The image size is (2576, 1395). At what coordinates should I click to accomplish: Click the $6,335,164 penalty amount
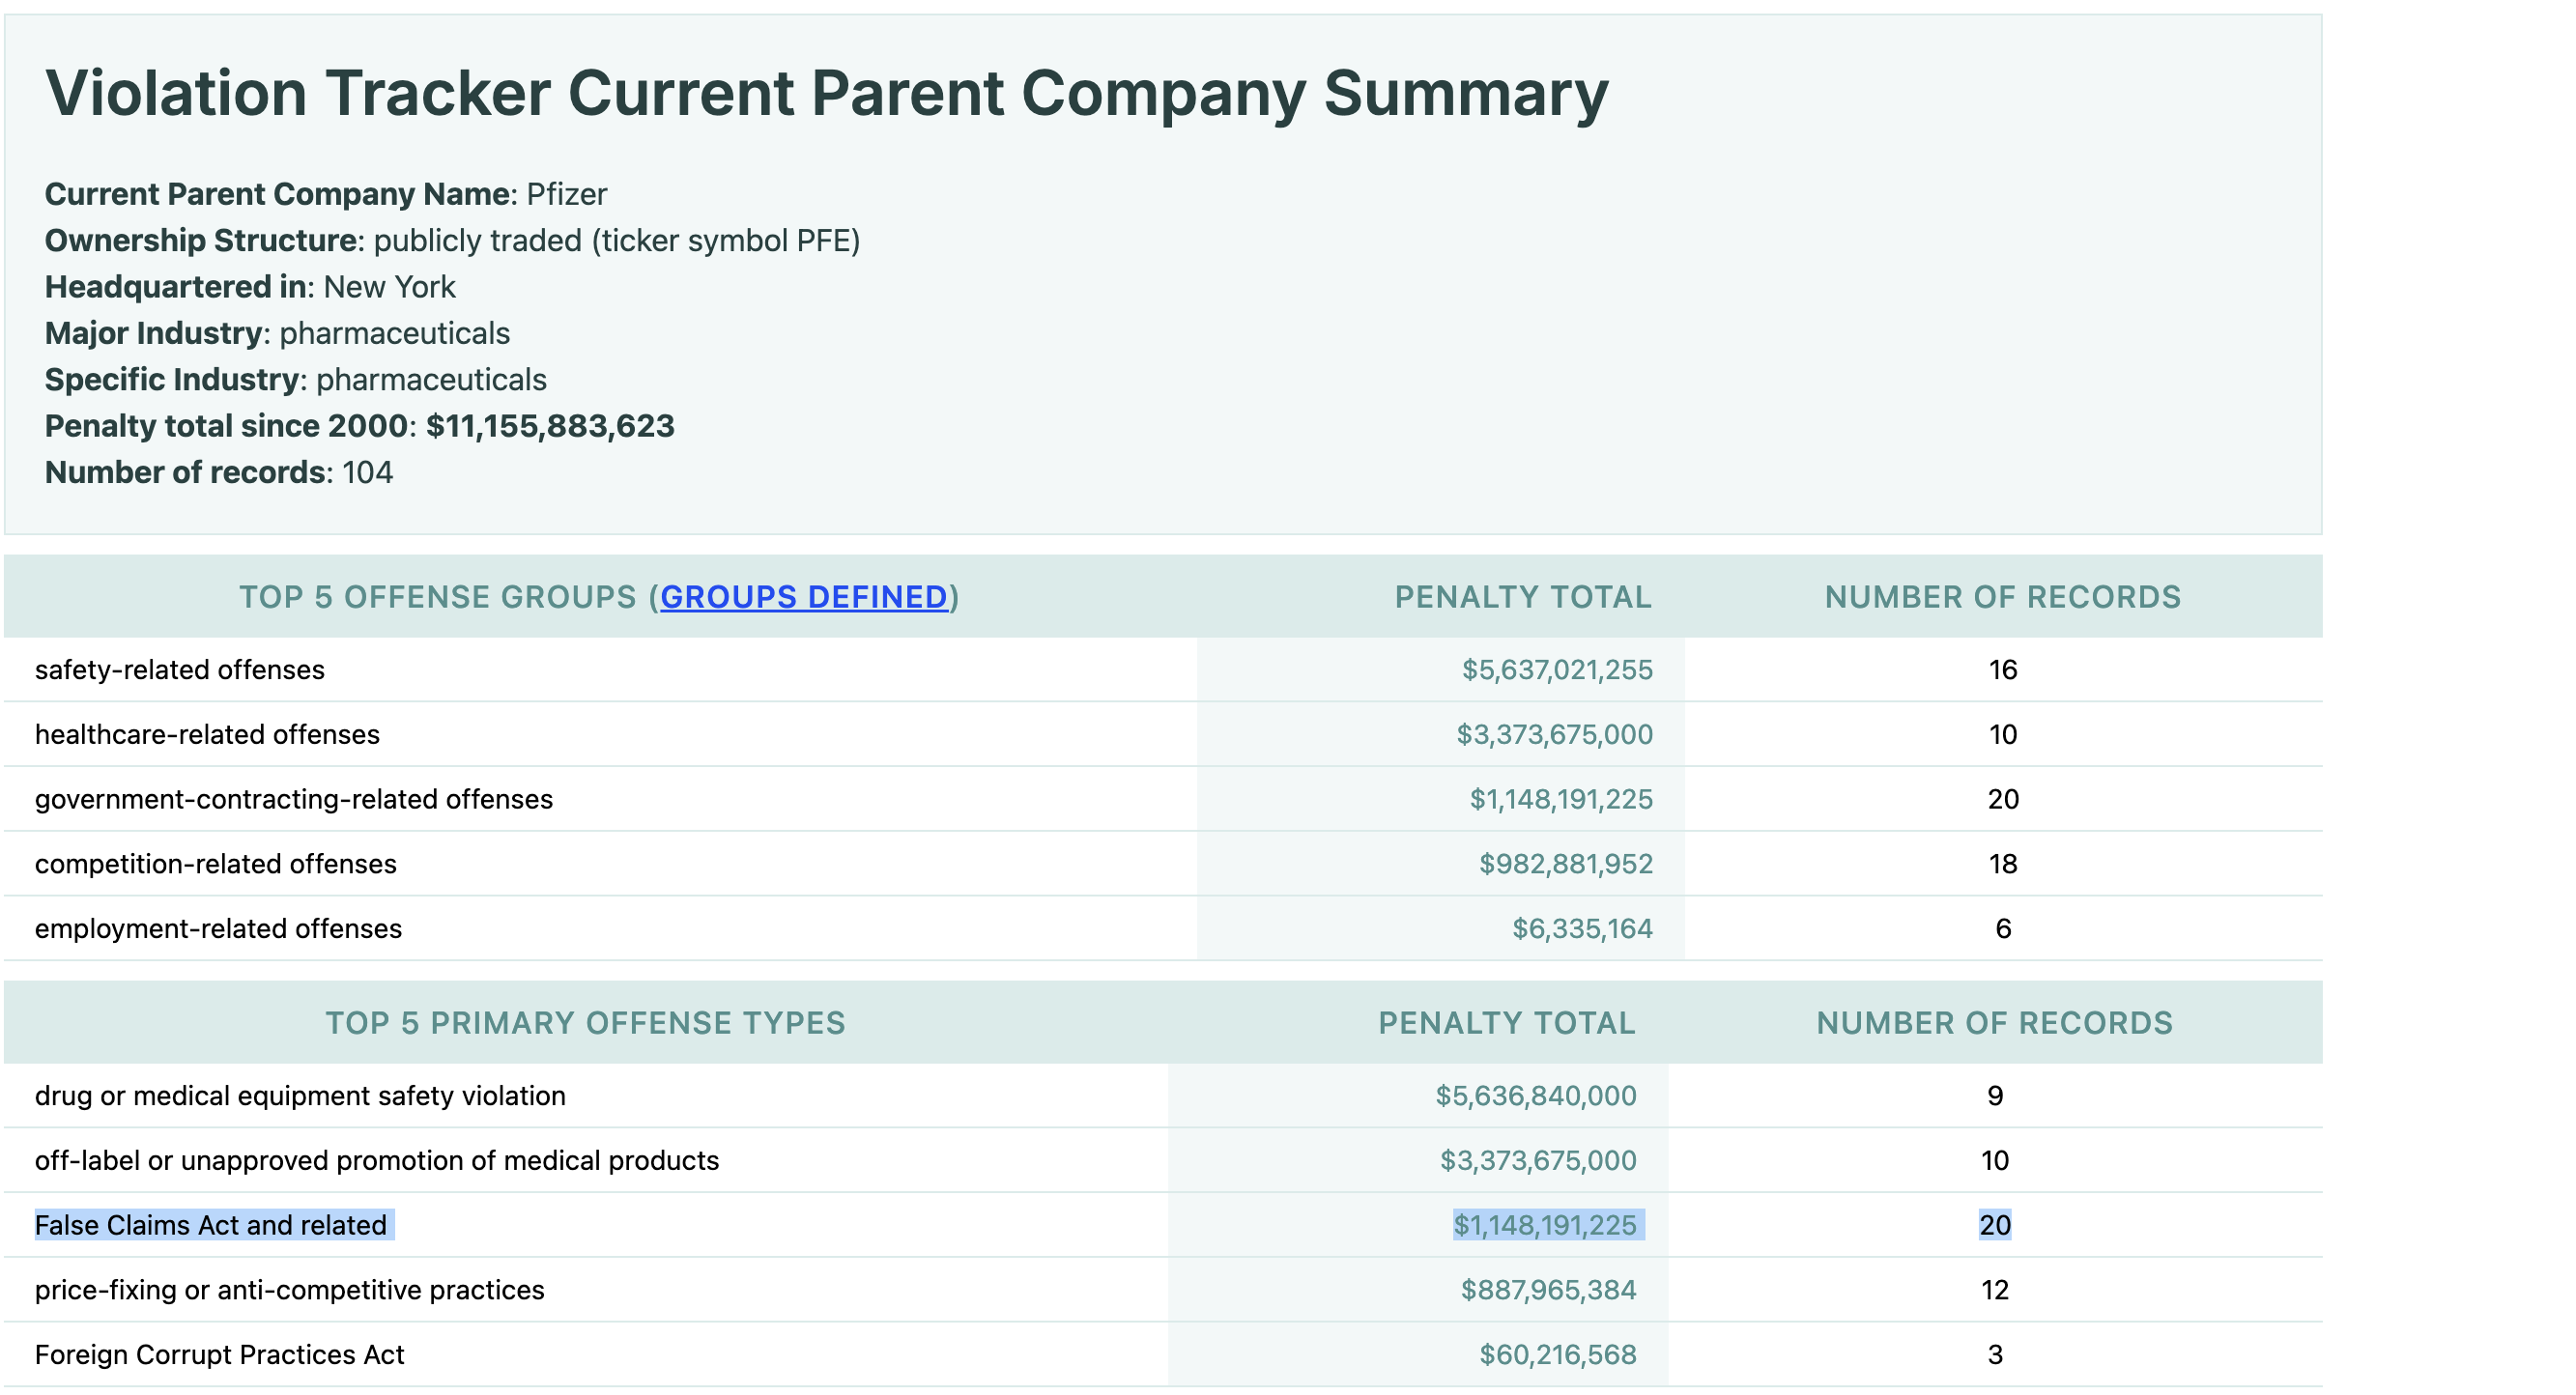(x=1582, y=929)
